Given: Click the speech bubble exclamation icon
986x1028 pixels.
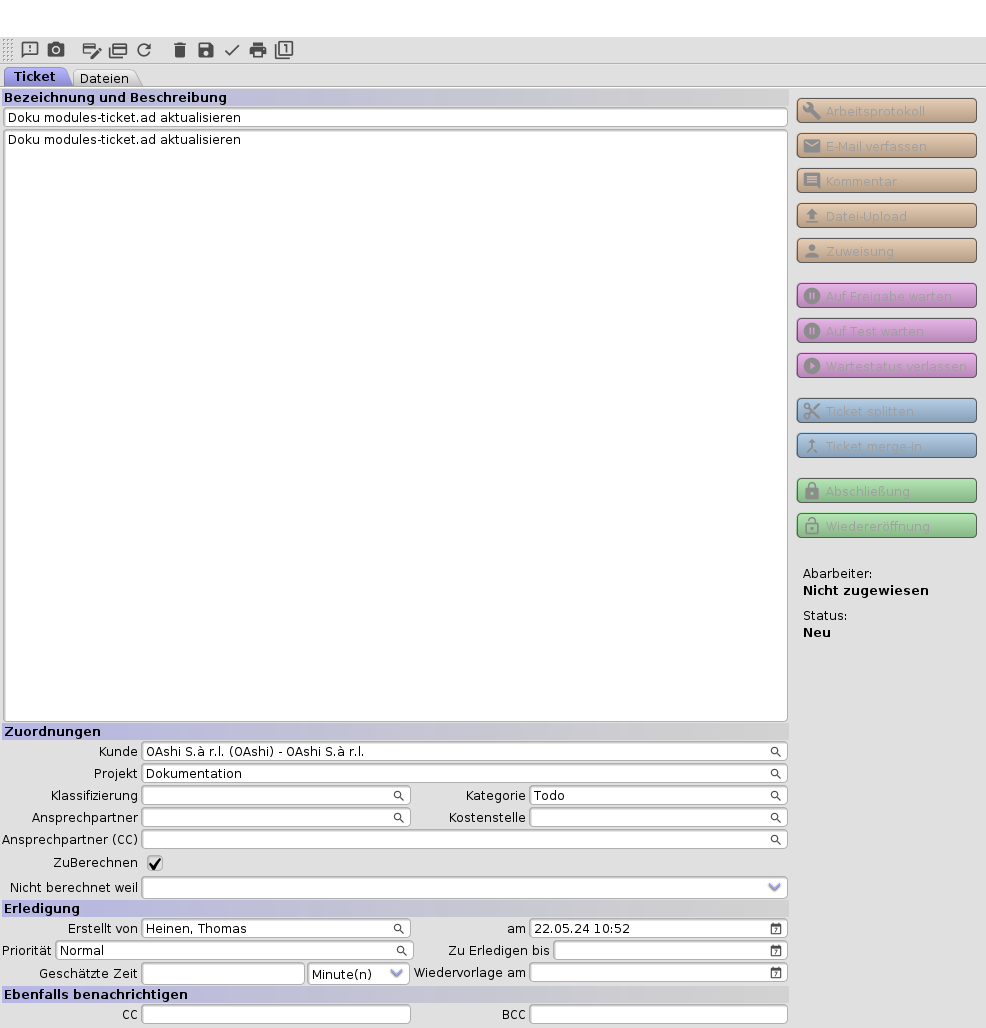Looking at the screenshot, I should coord(30,50).
